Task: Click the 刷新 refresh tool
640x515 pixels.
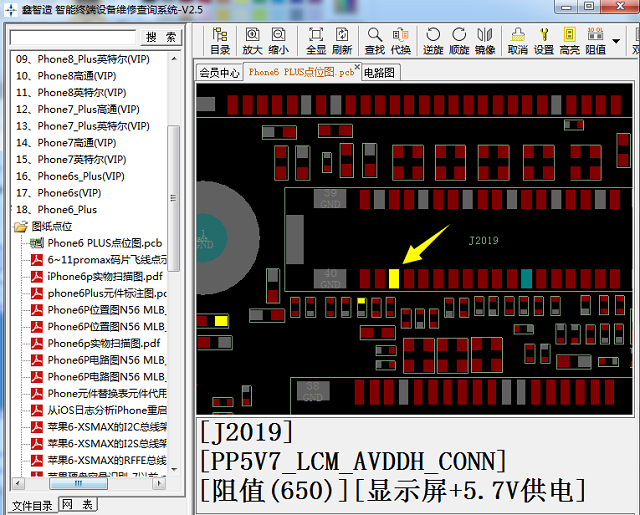Action: coord(342,41)
